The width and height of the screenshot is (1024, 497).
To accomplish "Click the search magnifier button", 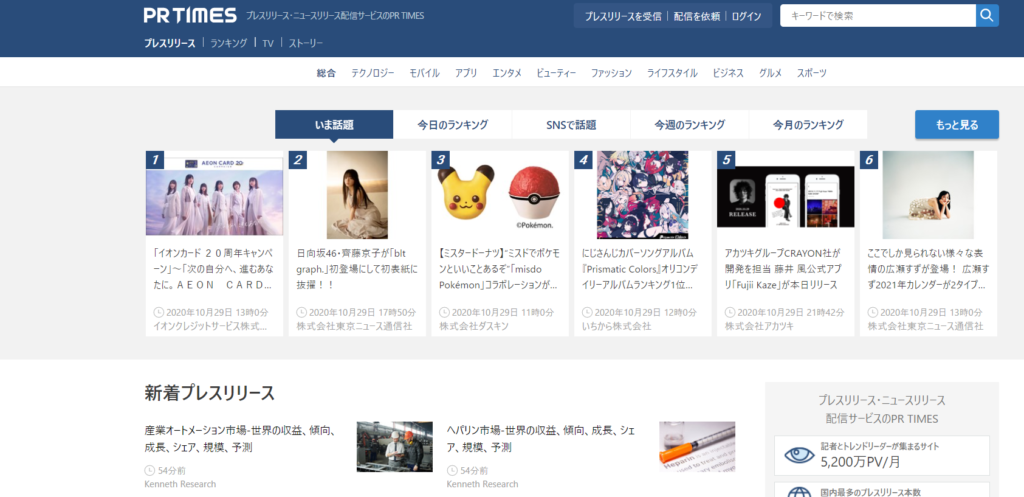I will click(987, 15).
